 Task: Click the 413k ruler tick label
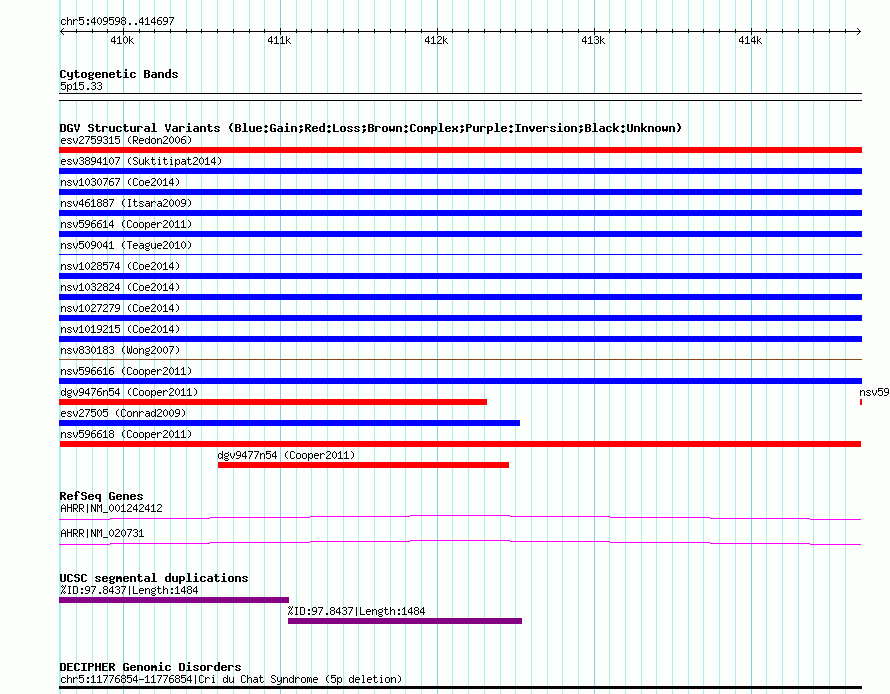(x=593, y=40)
